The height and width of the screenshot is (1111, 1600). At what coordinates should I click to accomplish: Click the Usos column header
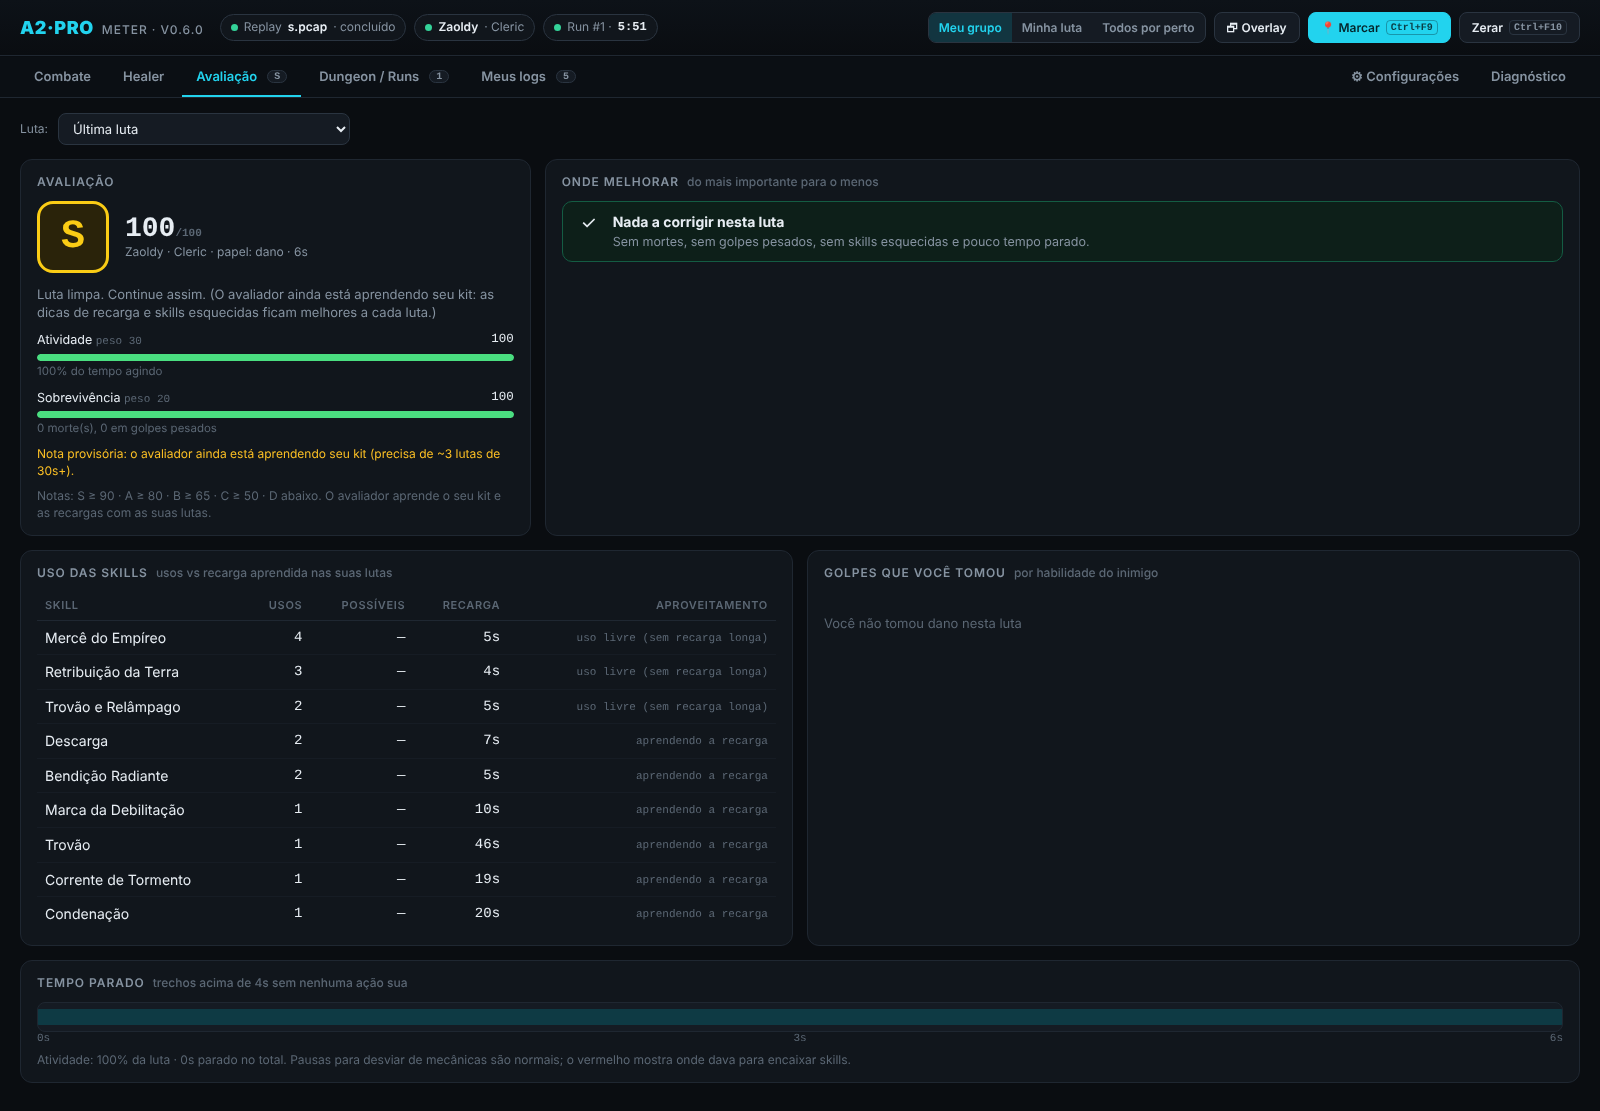click(x=285, y=605)
